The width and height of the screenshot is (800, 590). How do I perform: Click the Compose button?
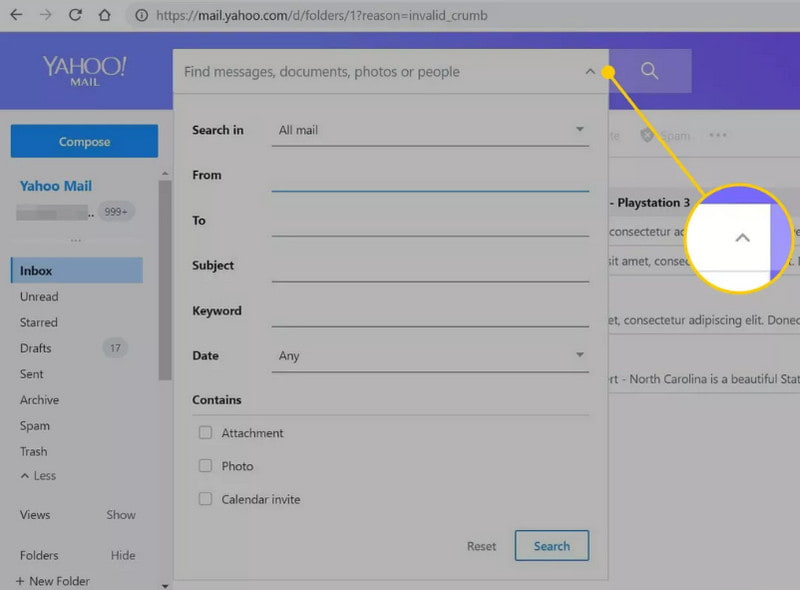pyautogui.click(x=84, y=141)
